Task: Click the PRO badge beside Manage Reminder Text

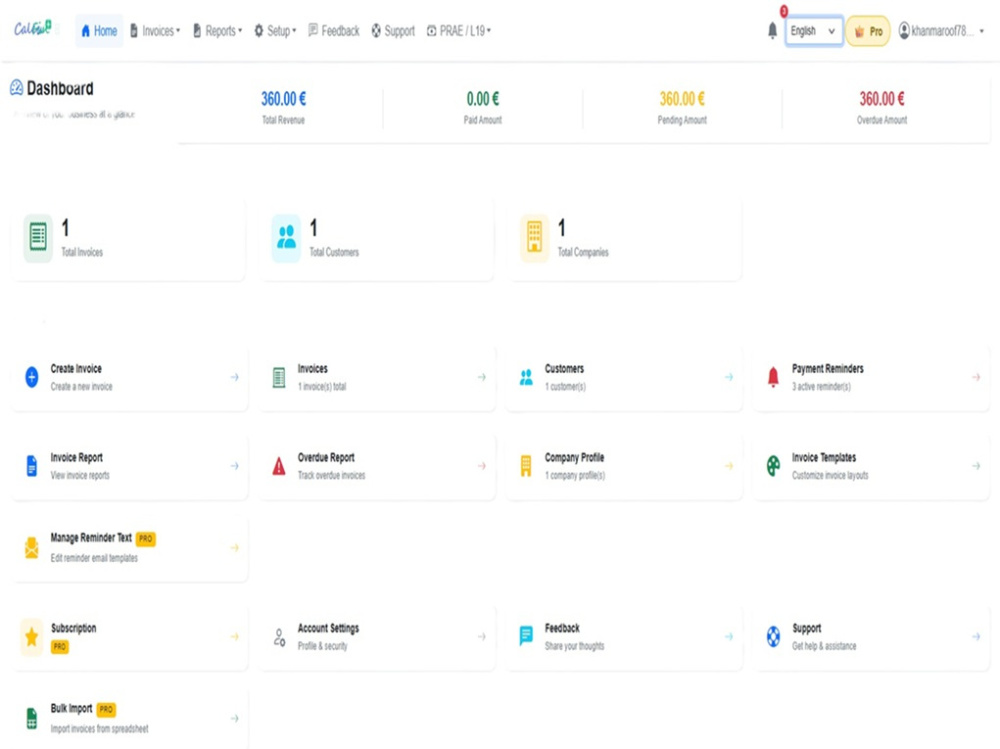Action: coord(145,538)
